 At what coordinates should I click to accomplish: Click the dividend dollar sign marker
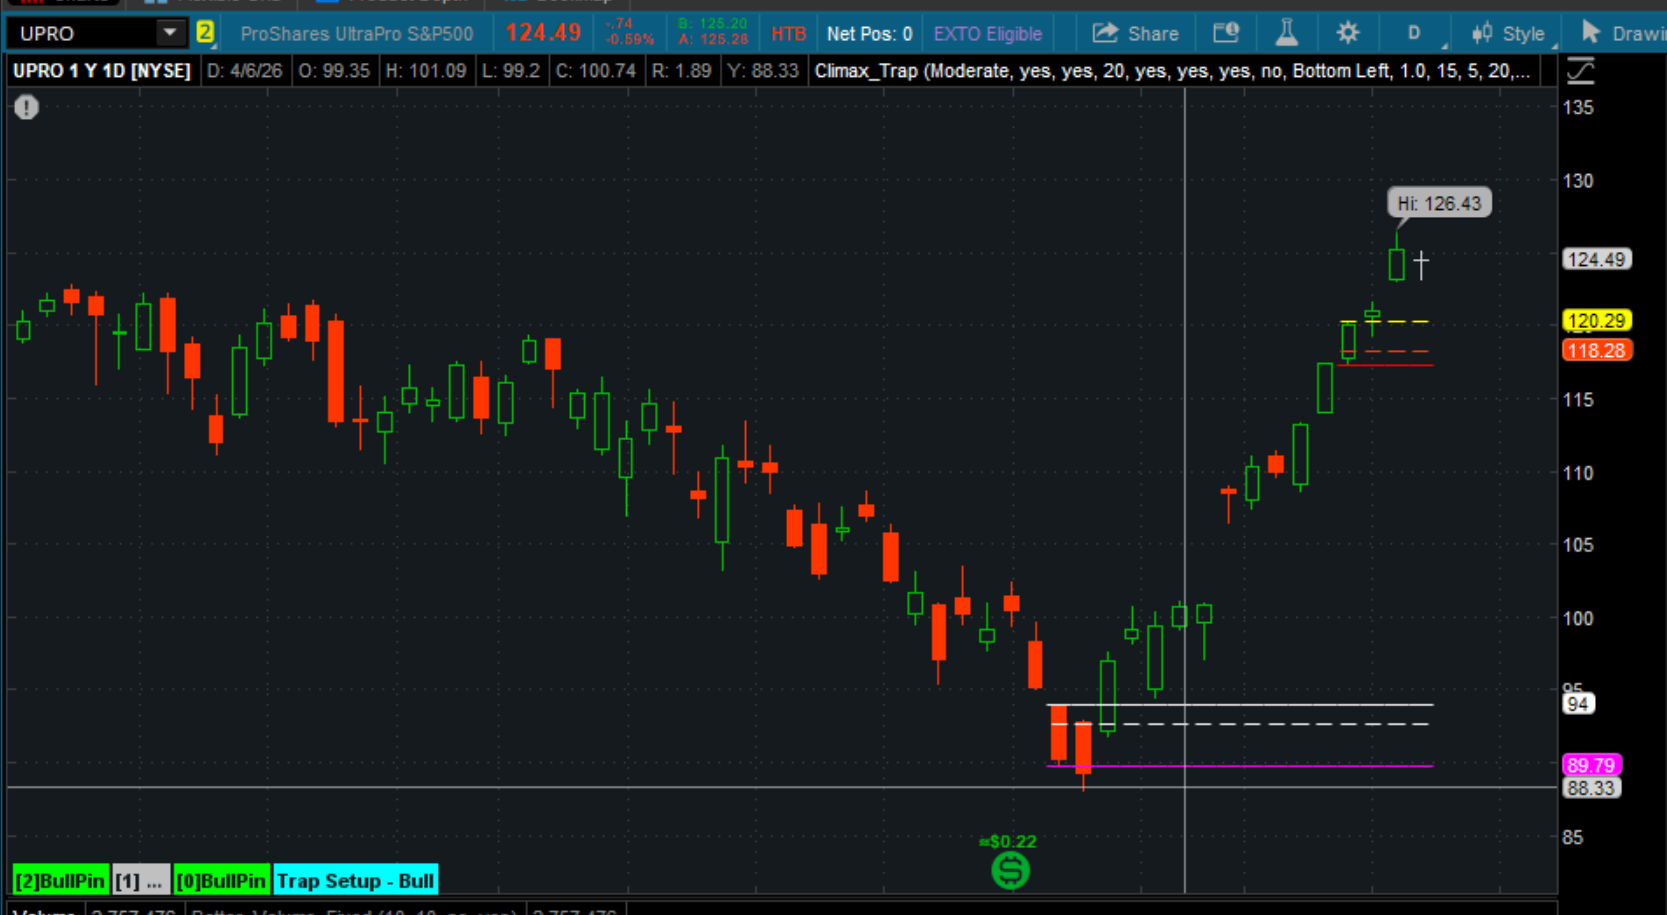pyautogui.click(x=1010, y=871)
